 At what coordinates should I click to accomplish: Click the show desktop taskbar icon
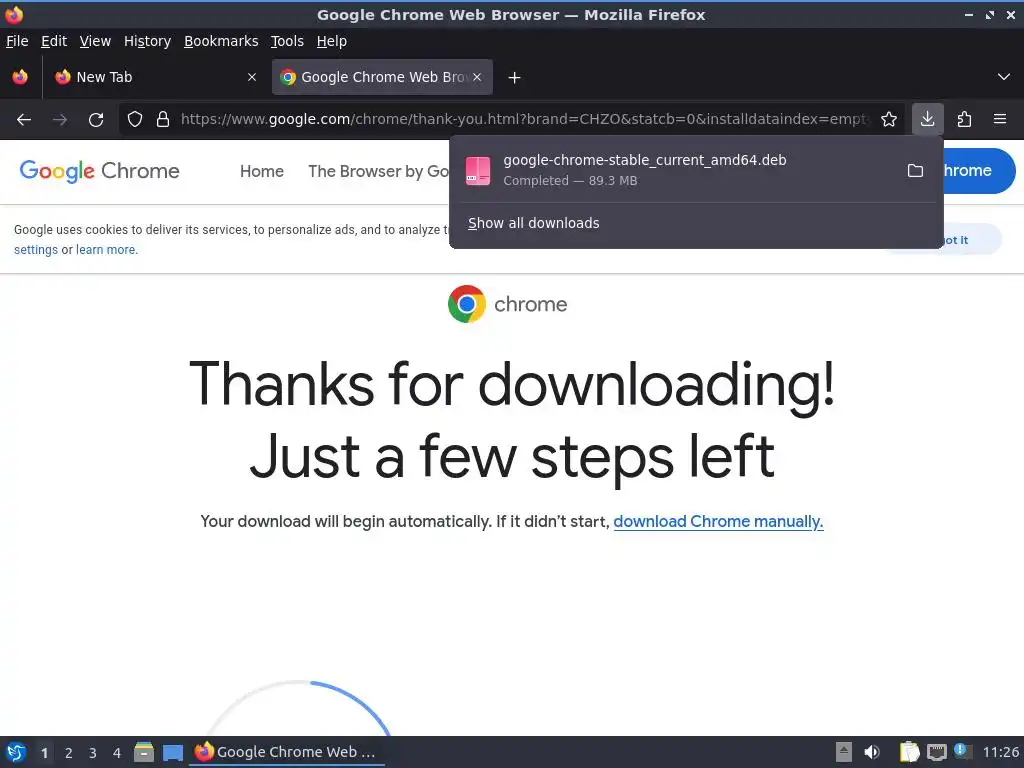tap(173, 752)
